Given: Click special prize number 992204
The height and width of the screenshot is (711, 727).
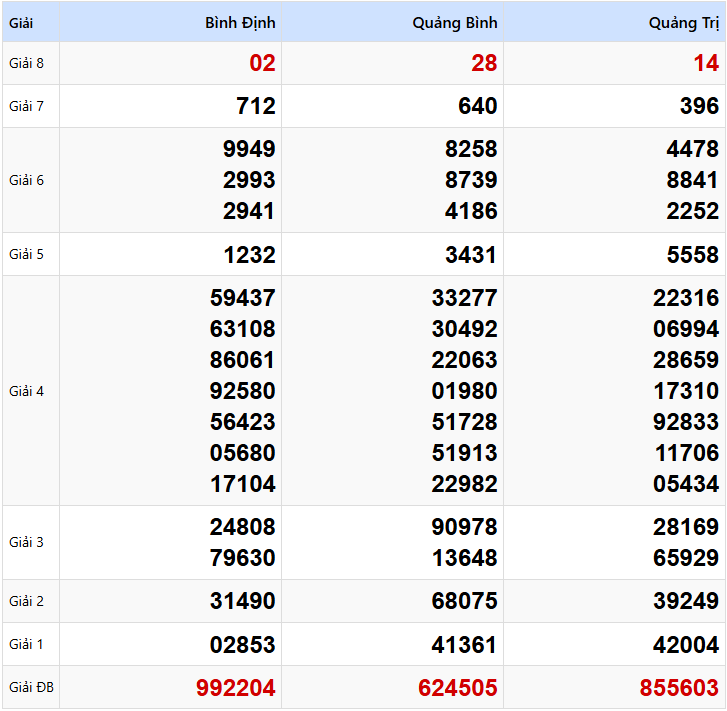Looking at the screenshot, I should point(236,687).
